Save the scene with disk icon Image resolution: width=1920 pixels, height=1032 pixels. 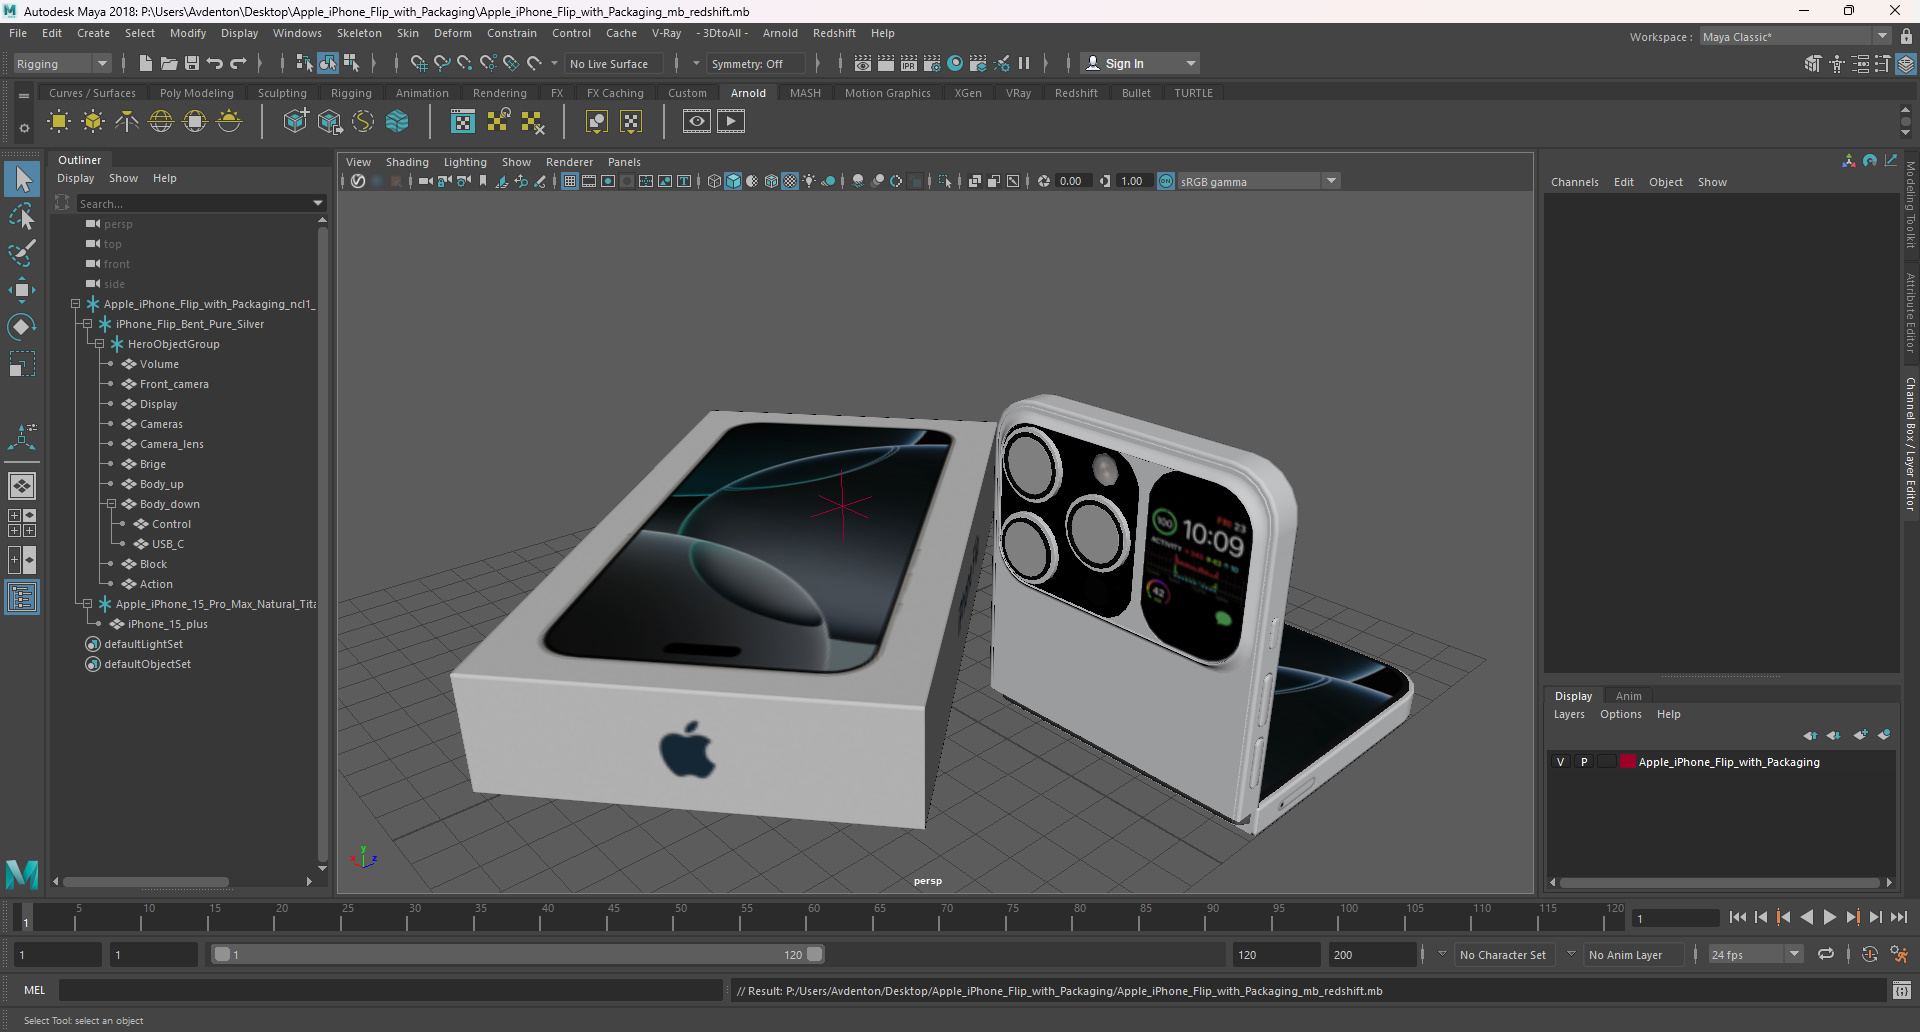tap(192, 63)
